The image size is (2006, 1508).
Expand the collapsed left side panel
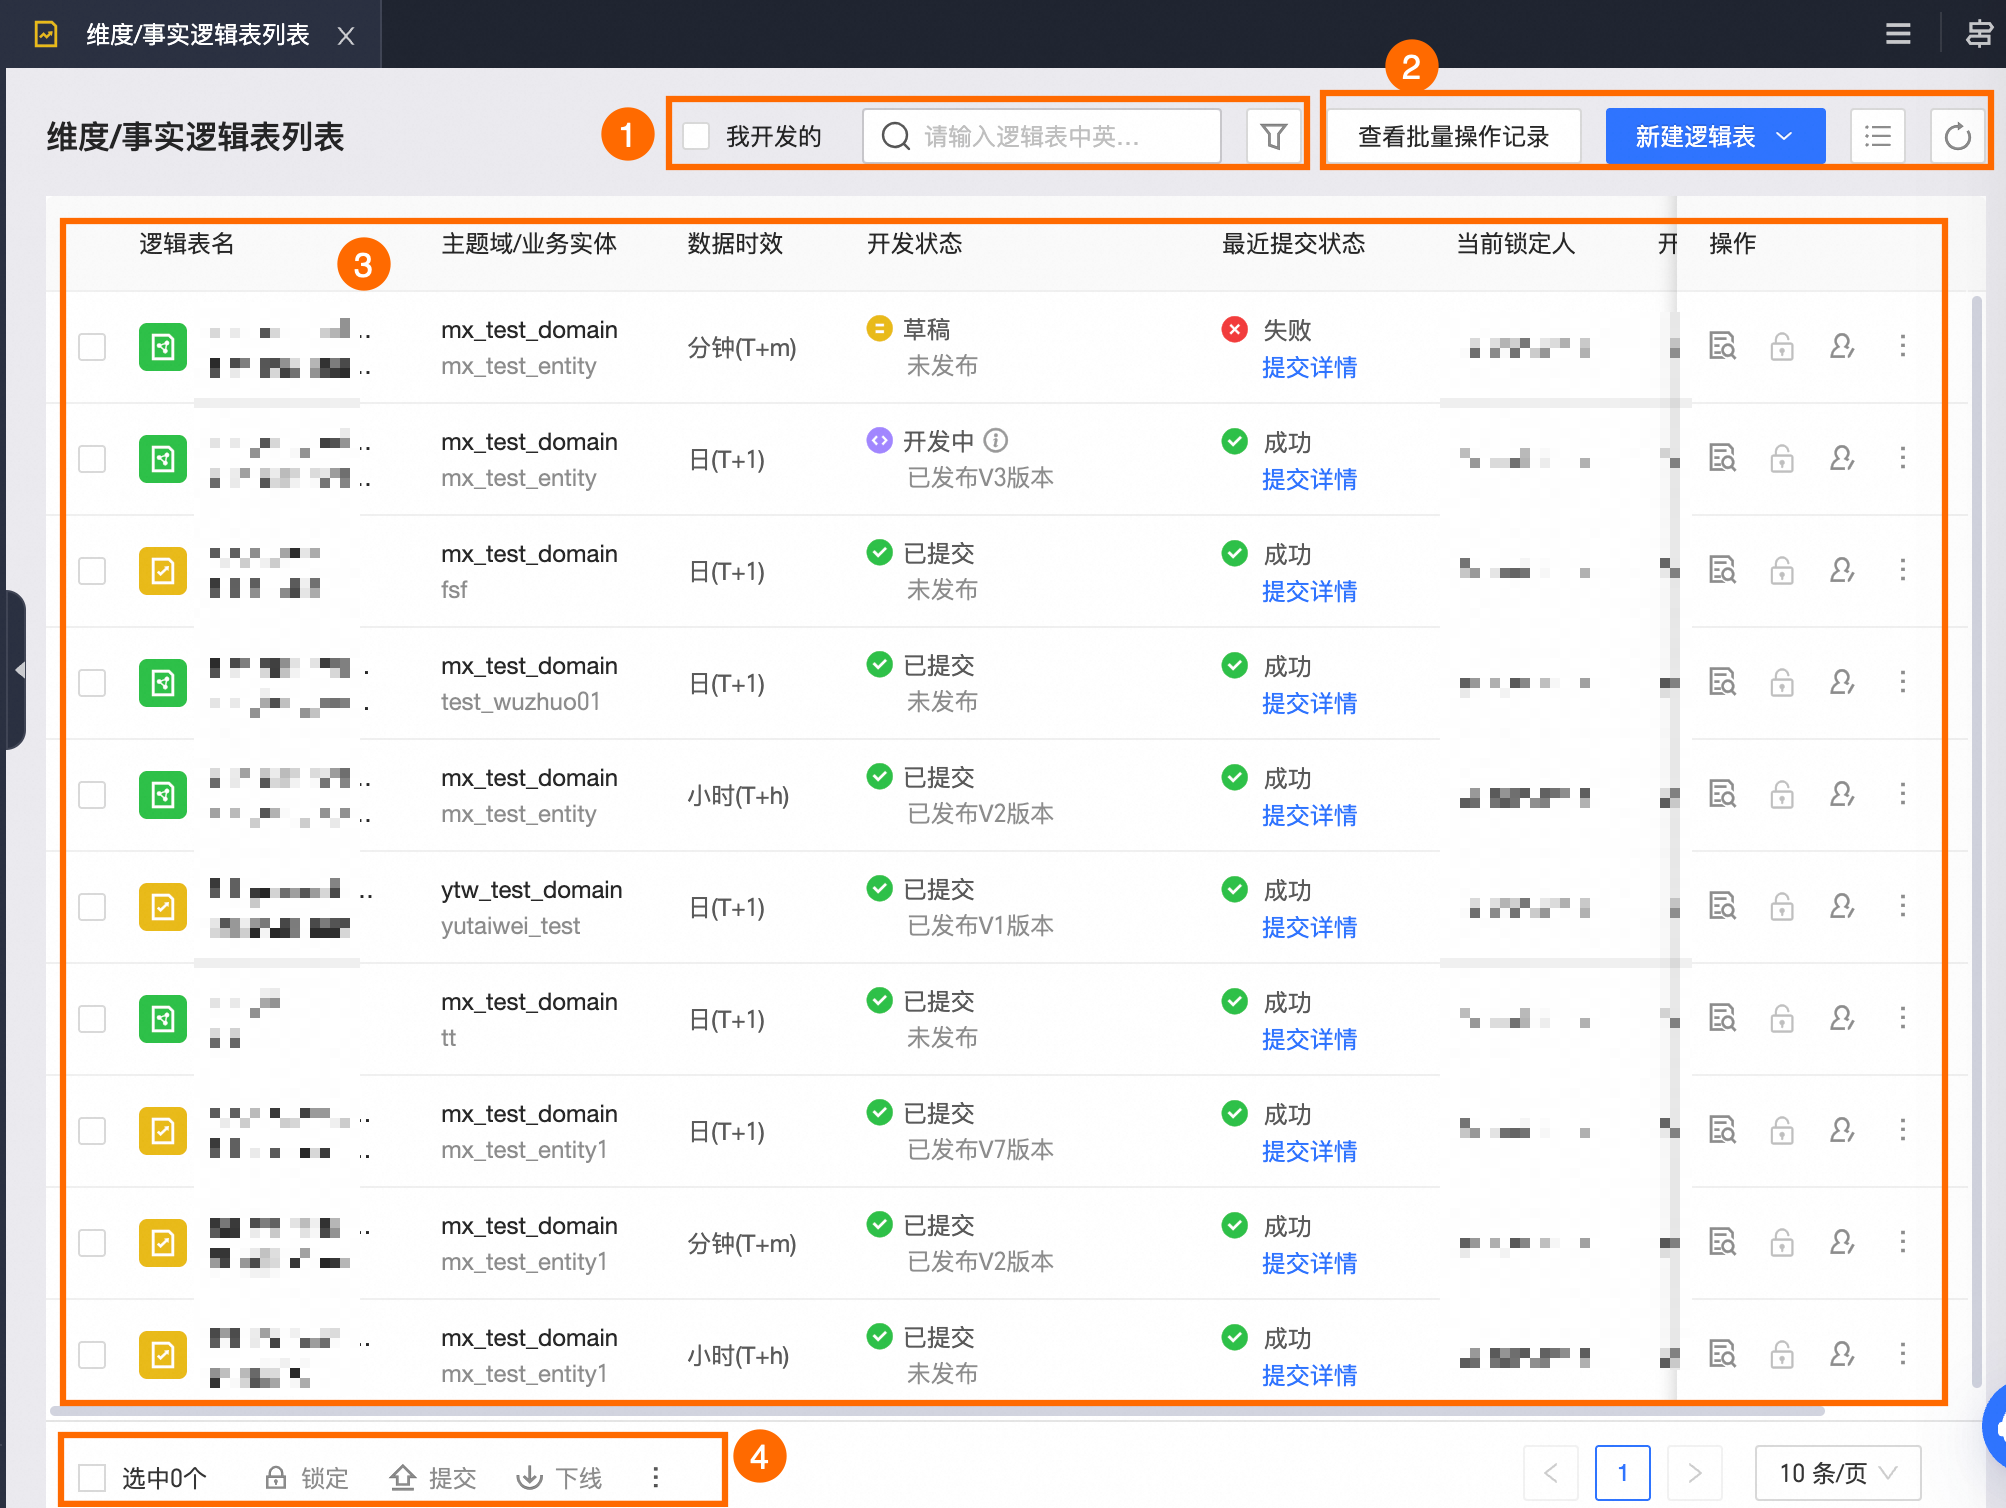click(16, 669)
